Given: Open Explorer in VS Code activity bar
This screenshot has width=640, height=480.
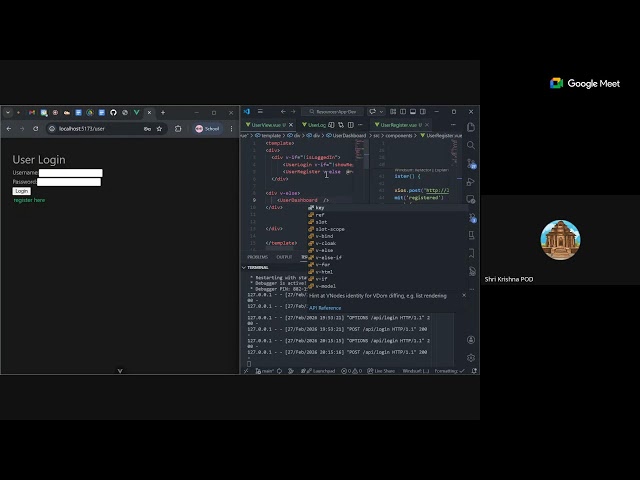Looking at the screenshot, I should pos(471,127).
